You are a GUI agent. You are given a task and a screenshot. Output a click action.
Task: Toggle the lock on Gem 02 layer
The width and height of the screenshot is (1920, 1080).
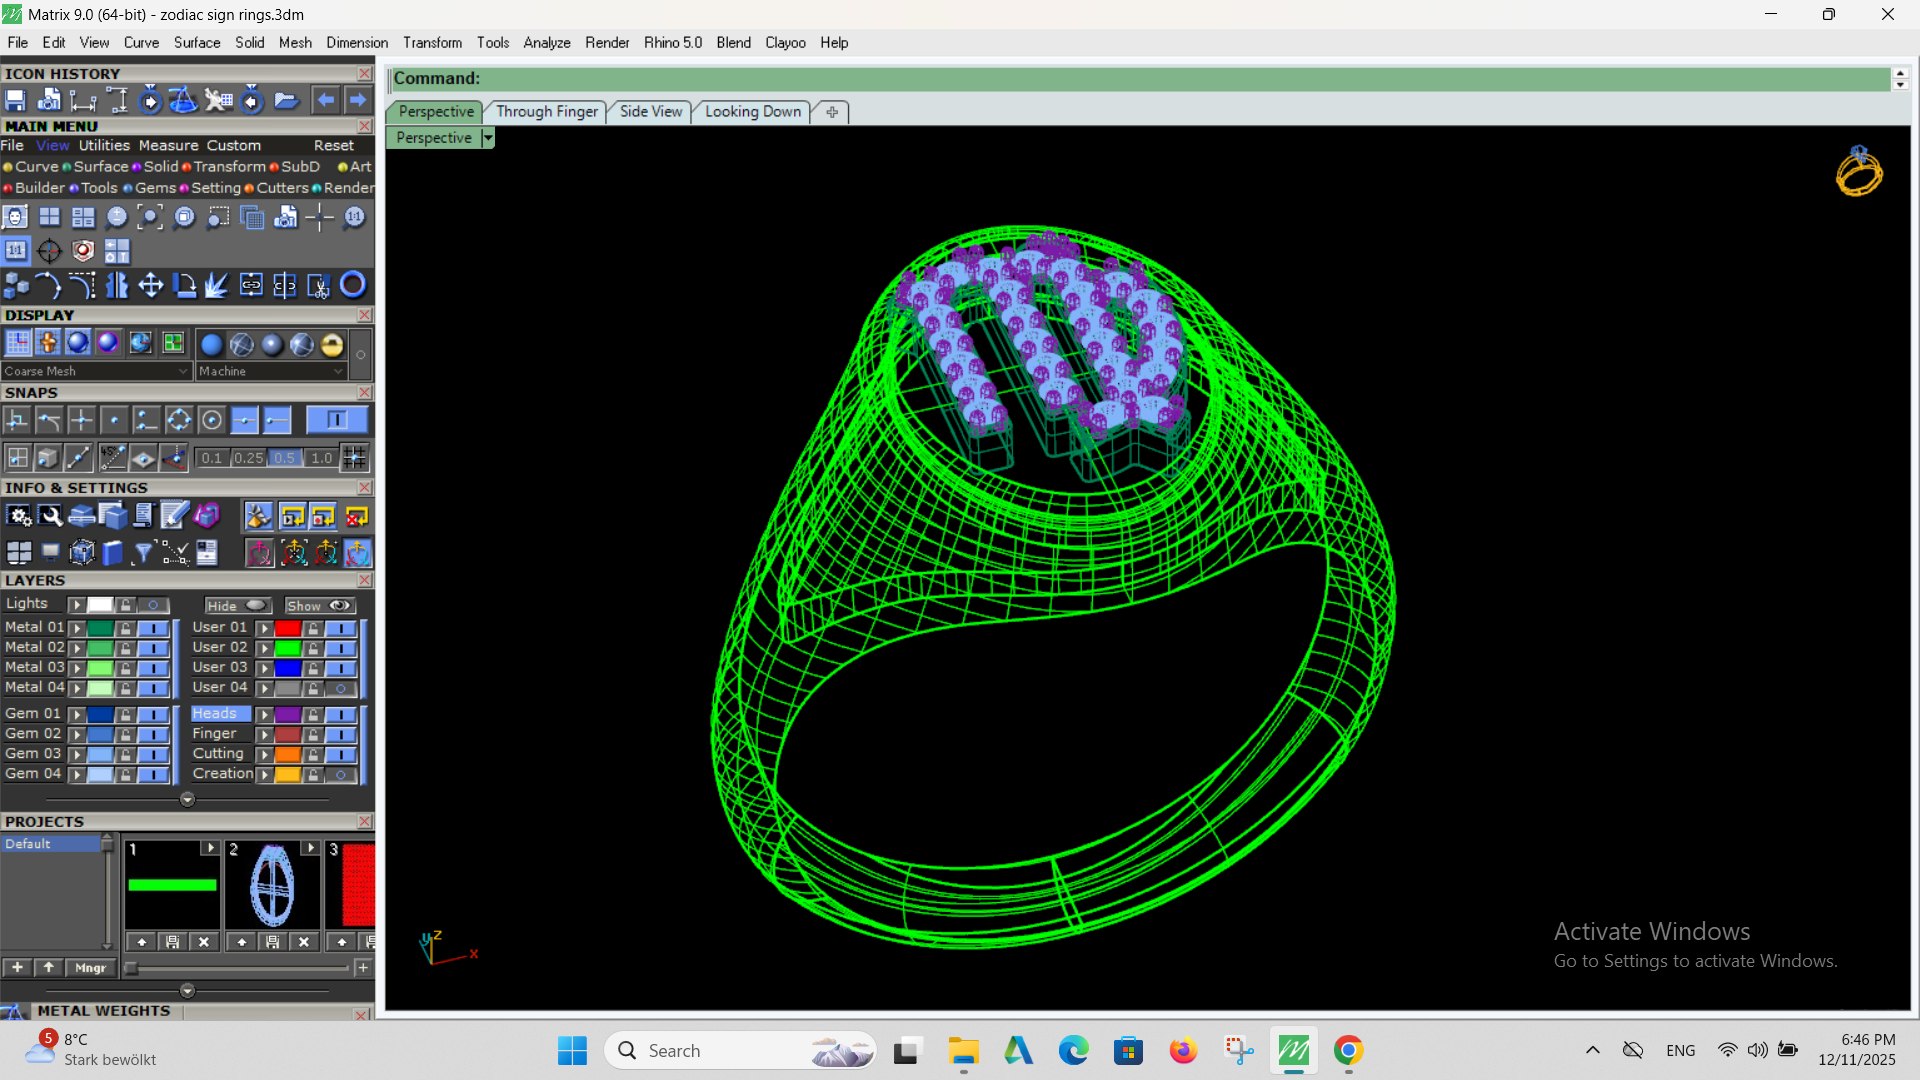pyautogui.click(x=125, y=735)
